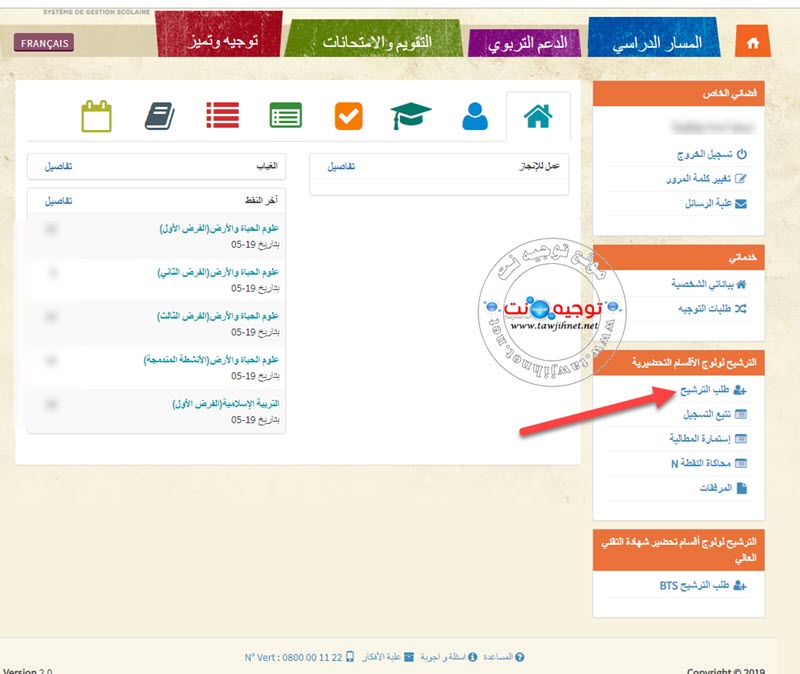The image size is (800, 674).
Task: Open the yellow calendar icon tab
Action: click(x=96, y=116)
